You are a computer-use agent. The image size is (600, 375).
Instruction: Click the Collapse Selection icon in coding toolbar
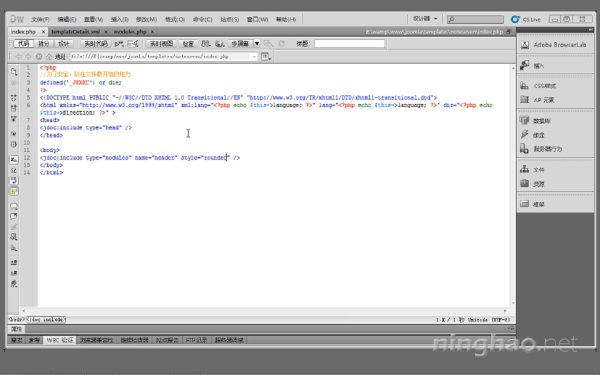[14, 108]
